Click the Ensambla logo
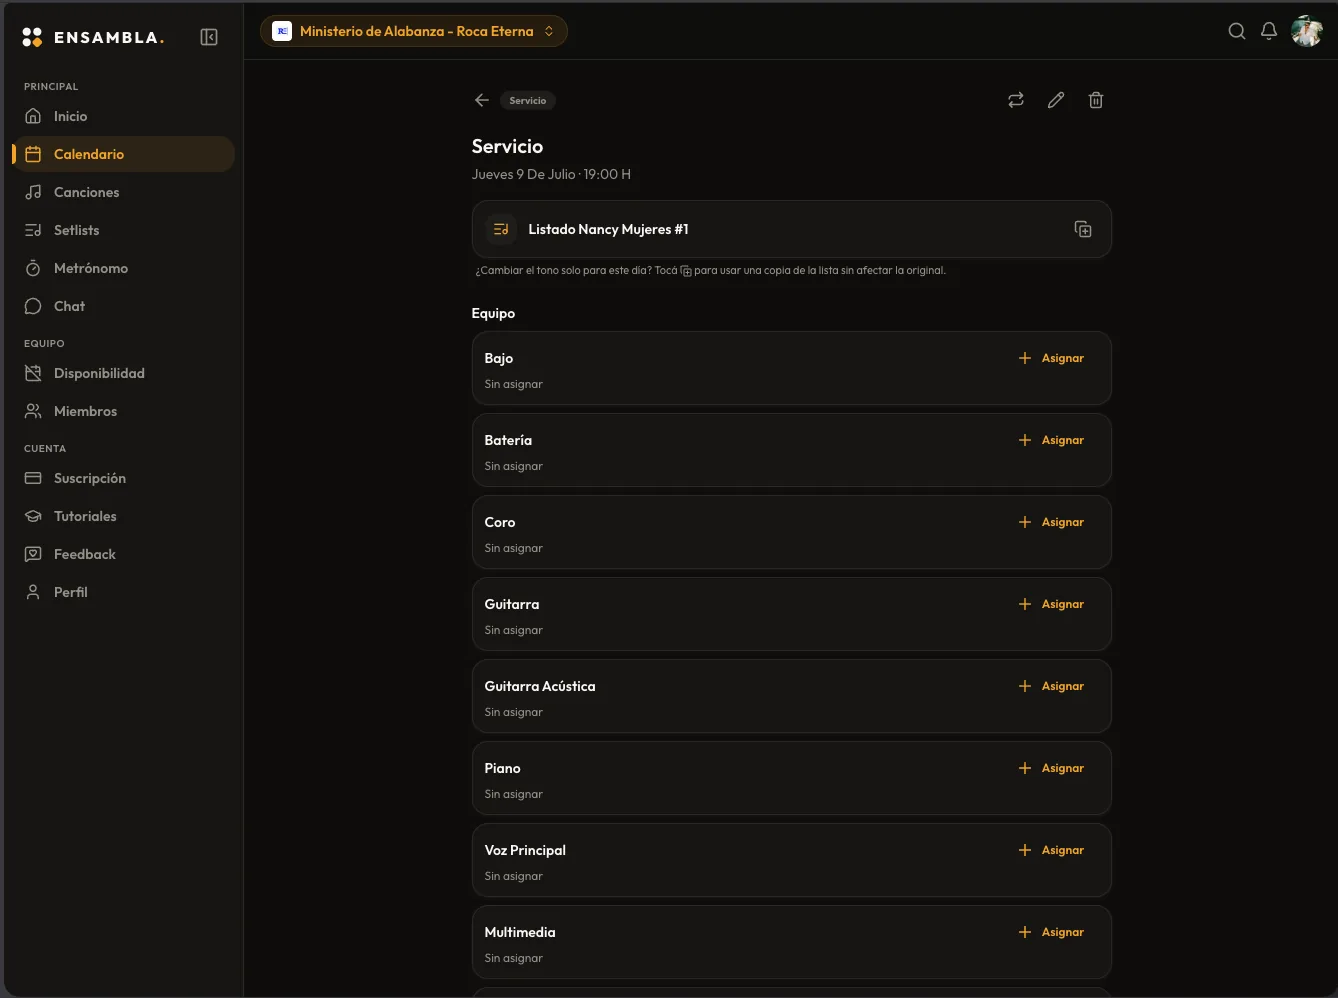 [93, 37]
